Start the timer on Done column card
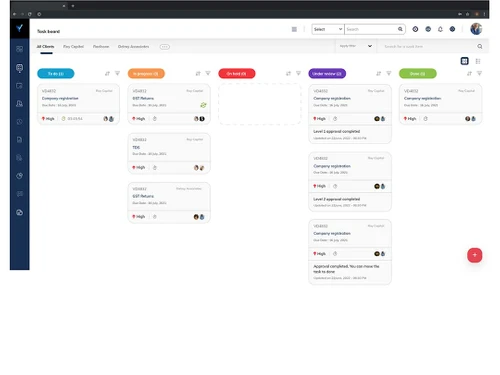Screen dimensions: 500x375 point(425,119)
